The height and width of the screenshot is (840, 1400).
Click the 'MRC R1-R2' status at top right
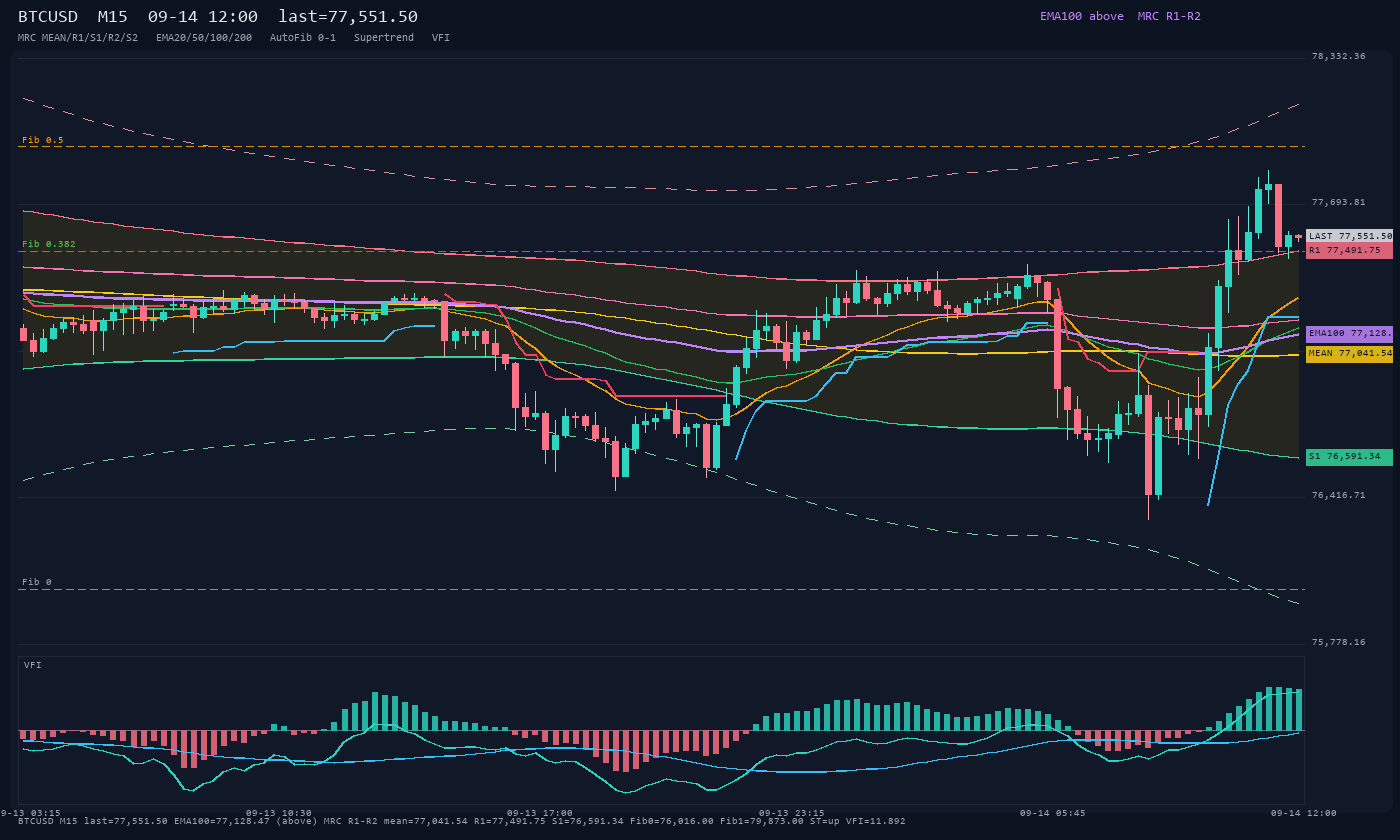(x=1169, y=16)
